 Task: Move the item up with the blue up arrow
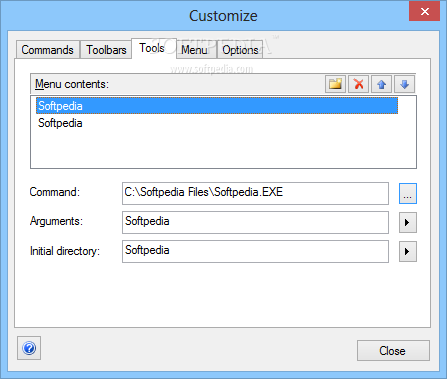tap(381, 84)
